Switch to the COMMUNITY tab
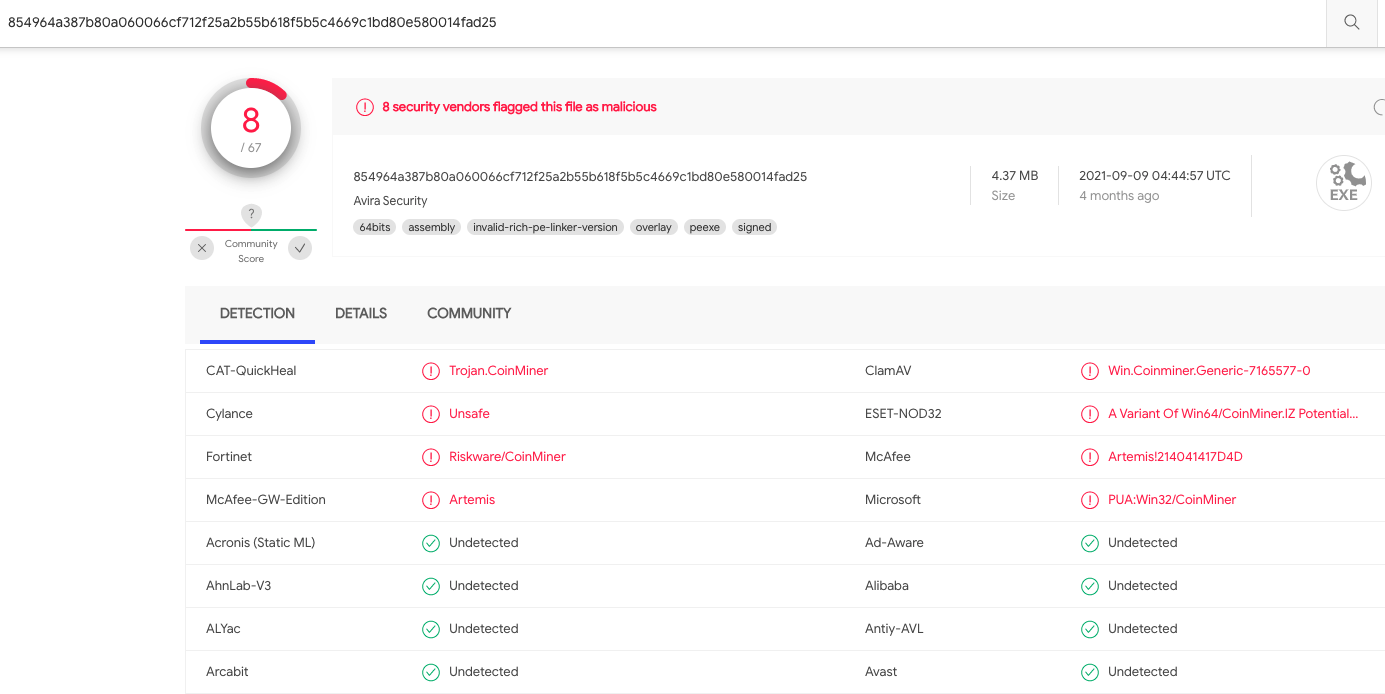 point(469,313)
